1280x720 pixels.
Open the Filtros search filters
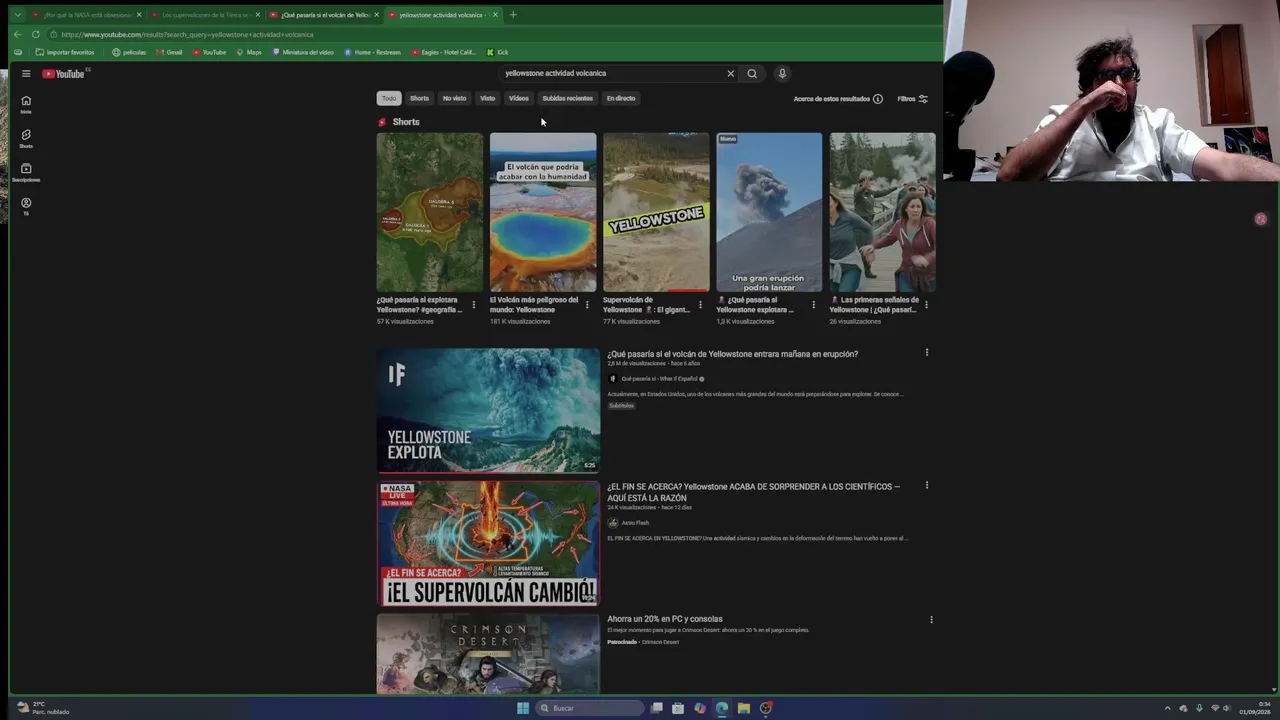click(x=913, y=99)
